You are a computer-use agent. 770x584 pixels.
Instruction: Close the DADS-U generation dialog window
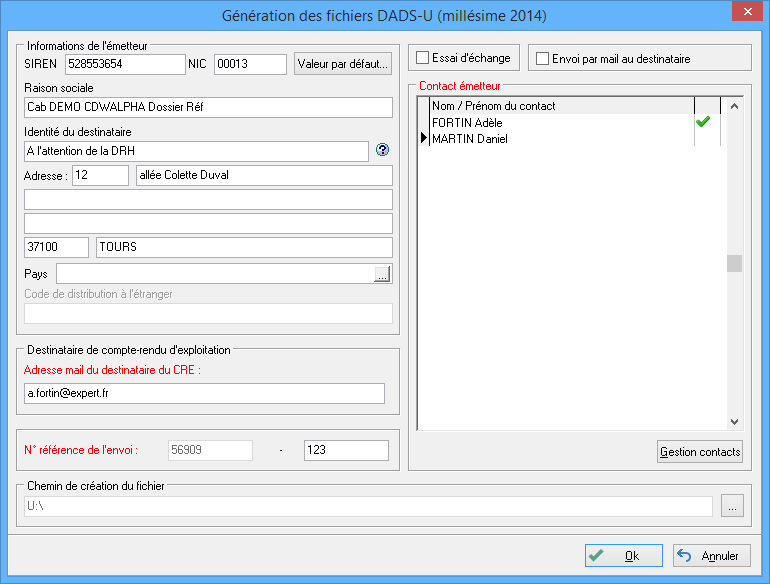click(x=744, y=14)
